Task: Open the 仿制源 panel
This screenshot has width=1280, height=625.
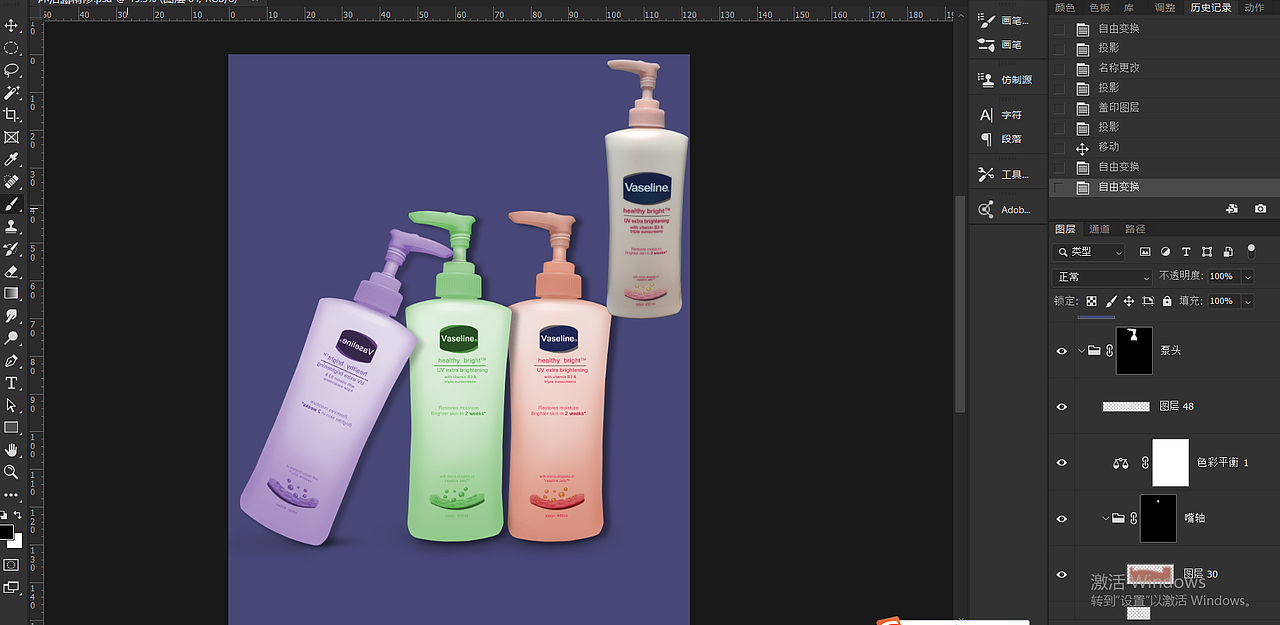Action: tap(1005, 80)
